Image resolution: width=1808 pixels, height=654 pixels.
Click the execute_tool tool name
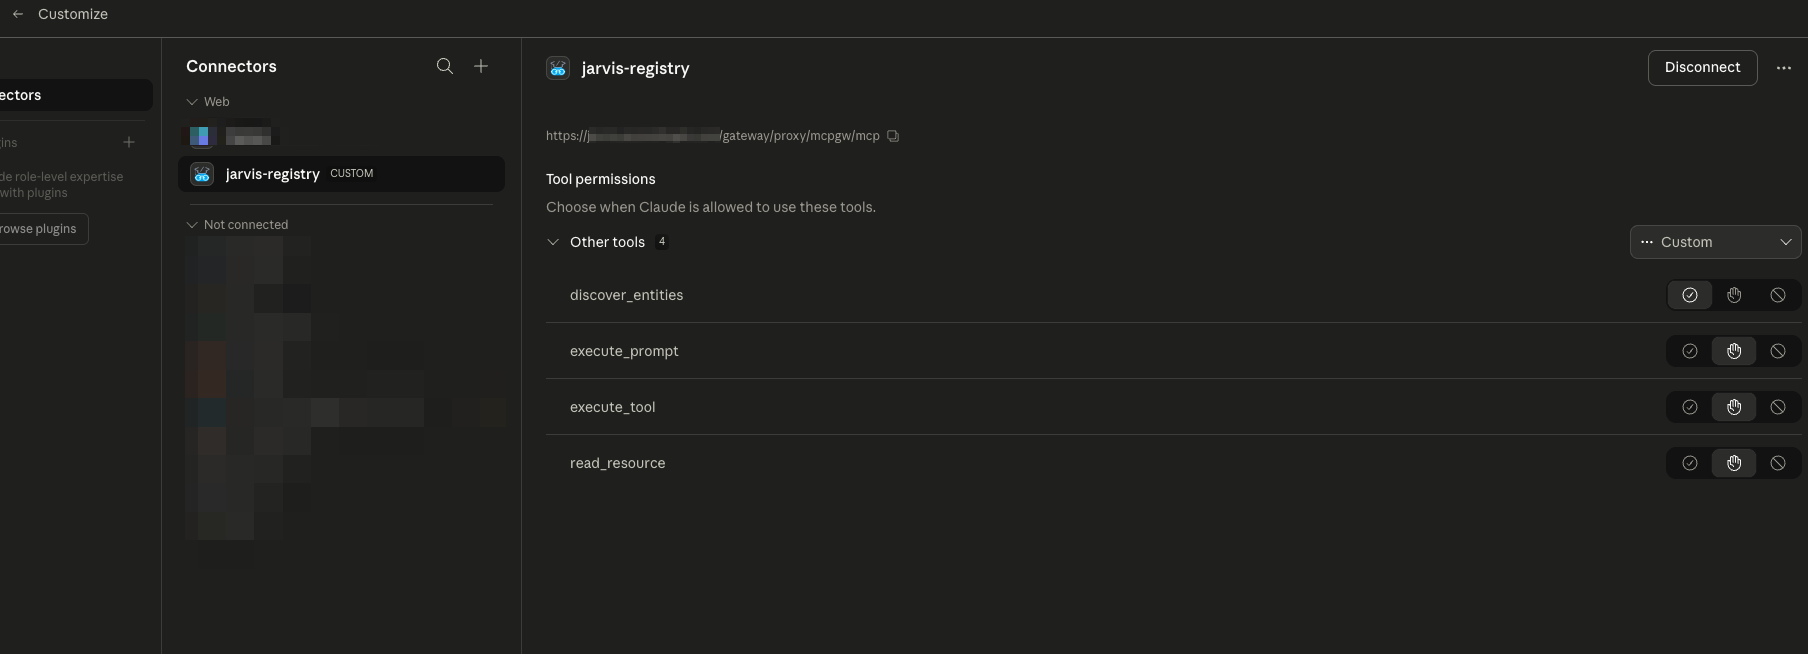(x=613, y=407)
